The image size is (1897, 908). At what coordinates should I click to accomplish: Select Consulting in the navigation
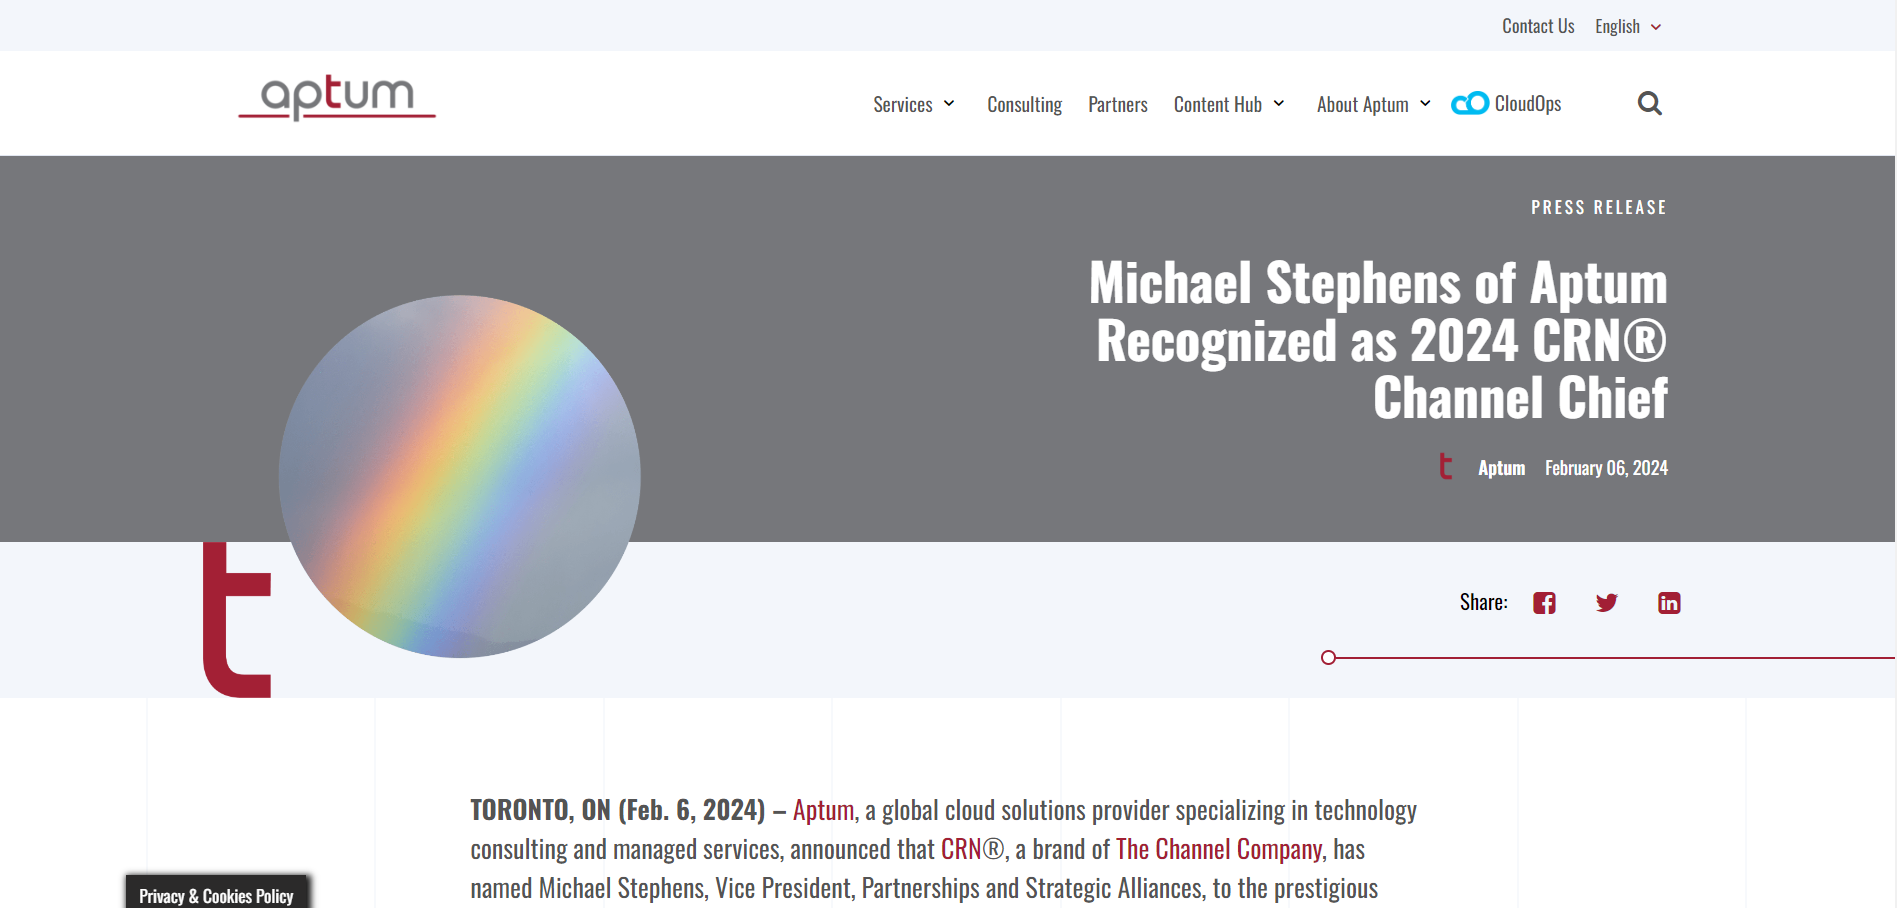[1024, 103]
